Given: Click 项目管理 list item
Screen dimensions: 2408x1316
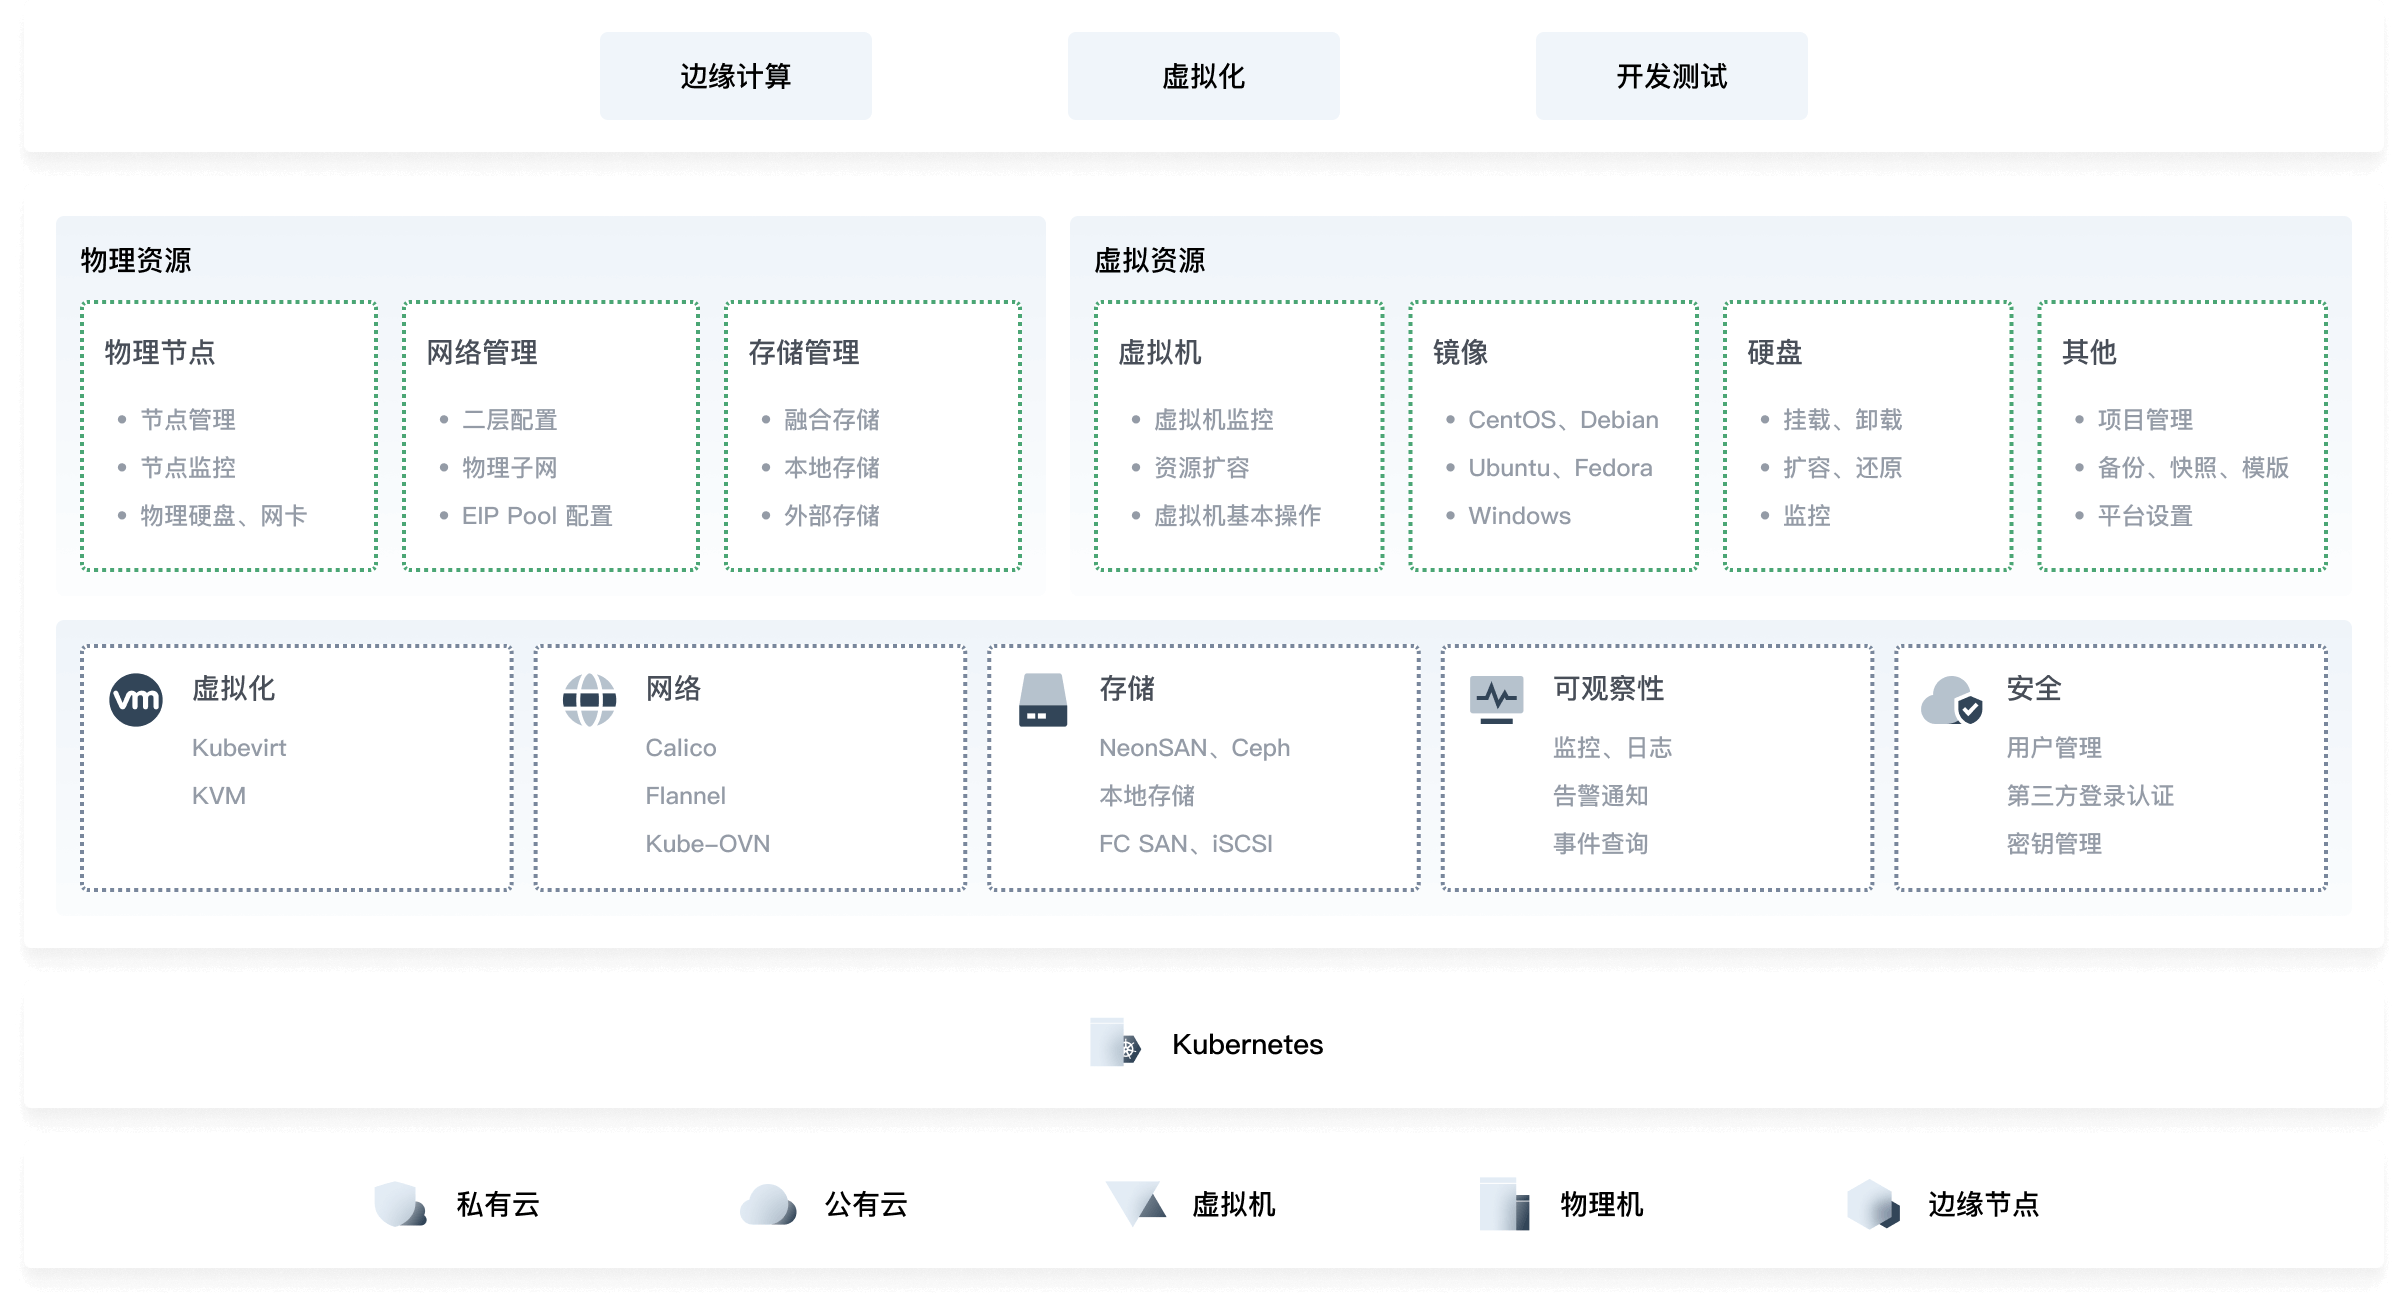Looking at the screenshot, I should 2145,420.
